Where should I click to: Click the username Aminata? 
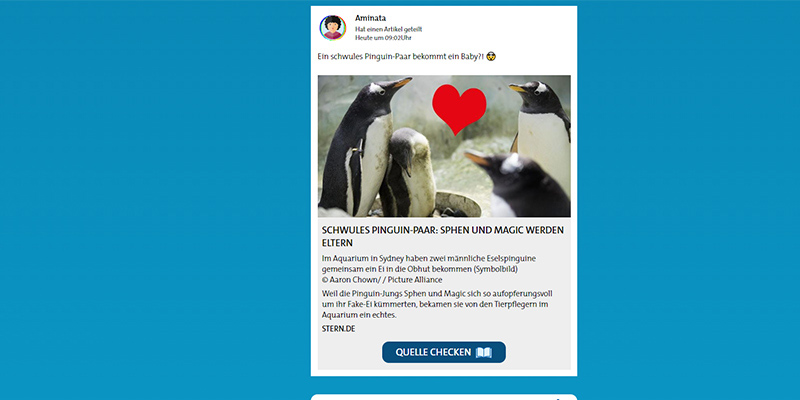click(370, 18)
